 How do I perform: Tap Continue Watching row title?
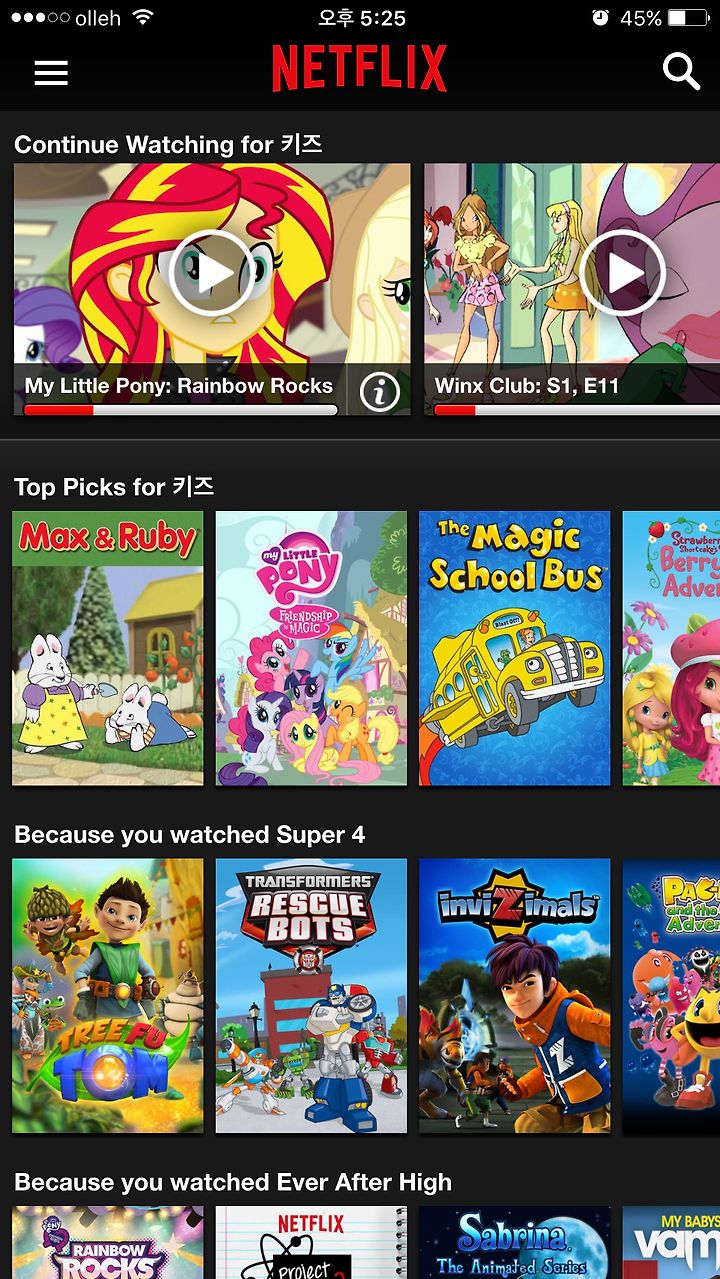click(168, 144)
